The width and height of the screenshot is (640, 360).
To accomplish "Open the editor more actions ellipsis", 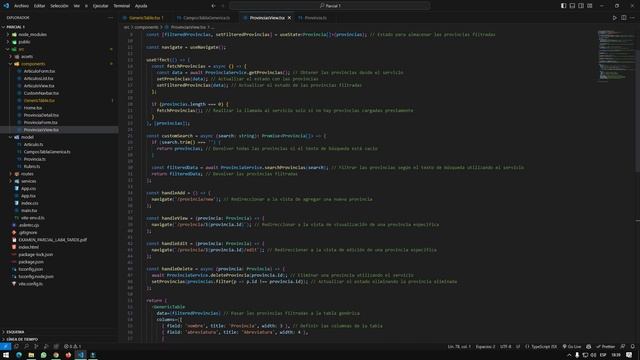I will (x=632, y=18).
